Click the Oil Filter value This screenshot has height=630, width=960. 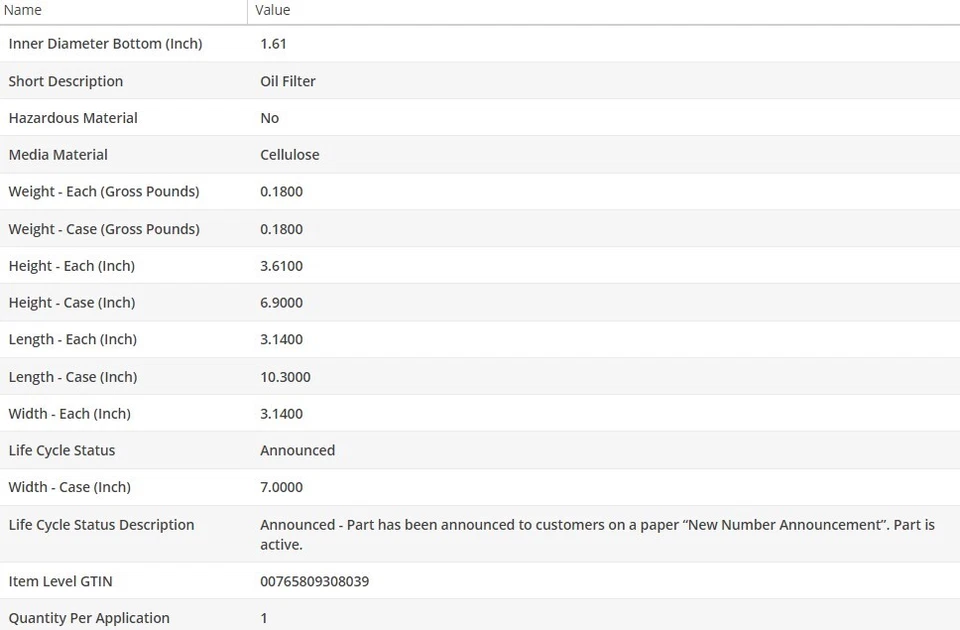(x=288, y=81)
